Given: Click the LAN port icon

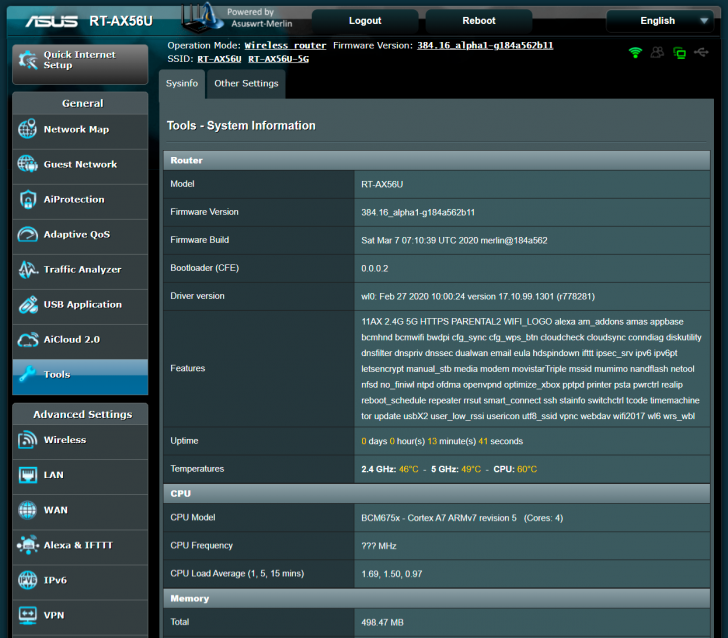Looking at the screenshot, I should (x=28, y=475).
